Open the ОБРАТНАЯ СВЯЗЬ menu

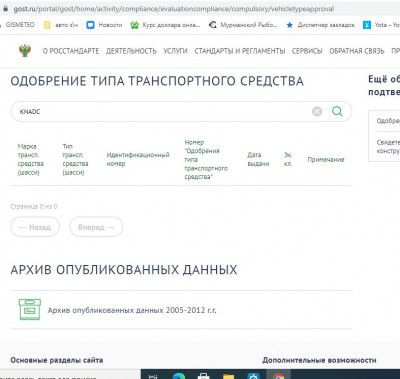point(357,51)
